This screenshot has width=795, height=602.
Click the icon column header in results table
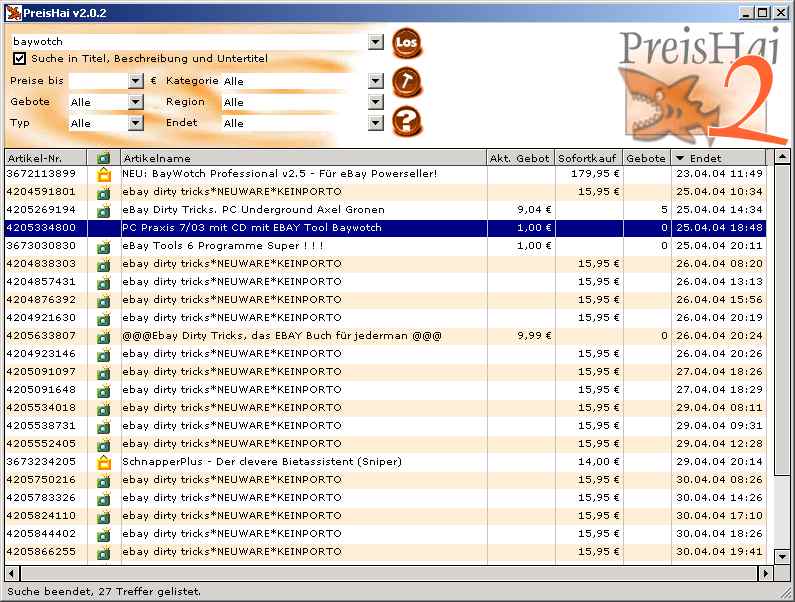pos(103,158)
